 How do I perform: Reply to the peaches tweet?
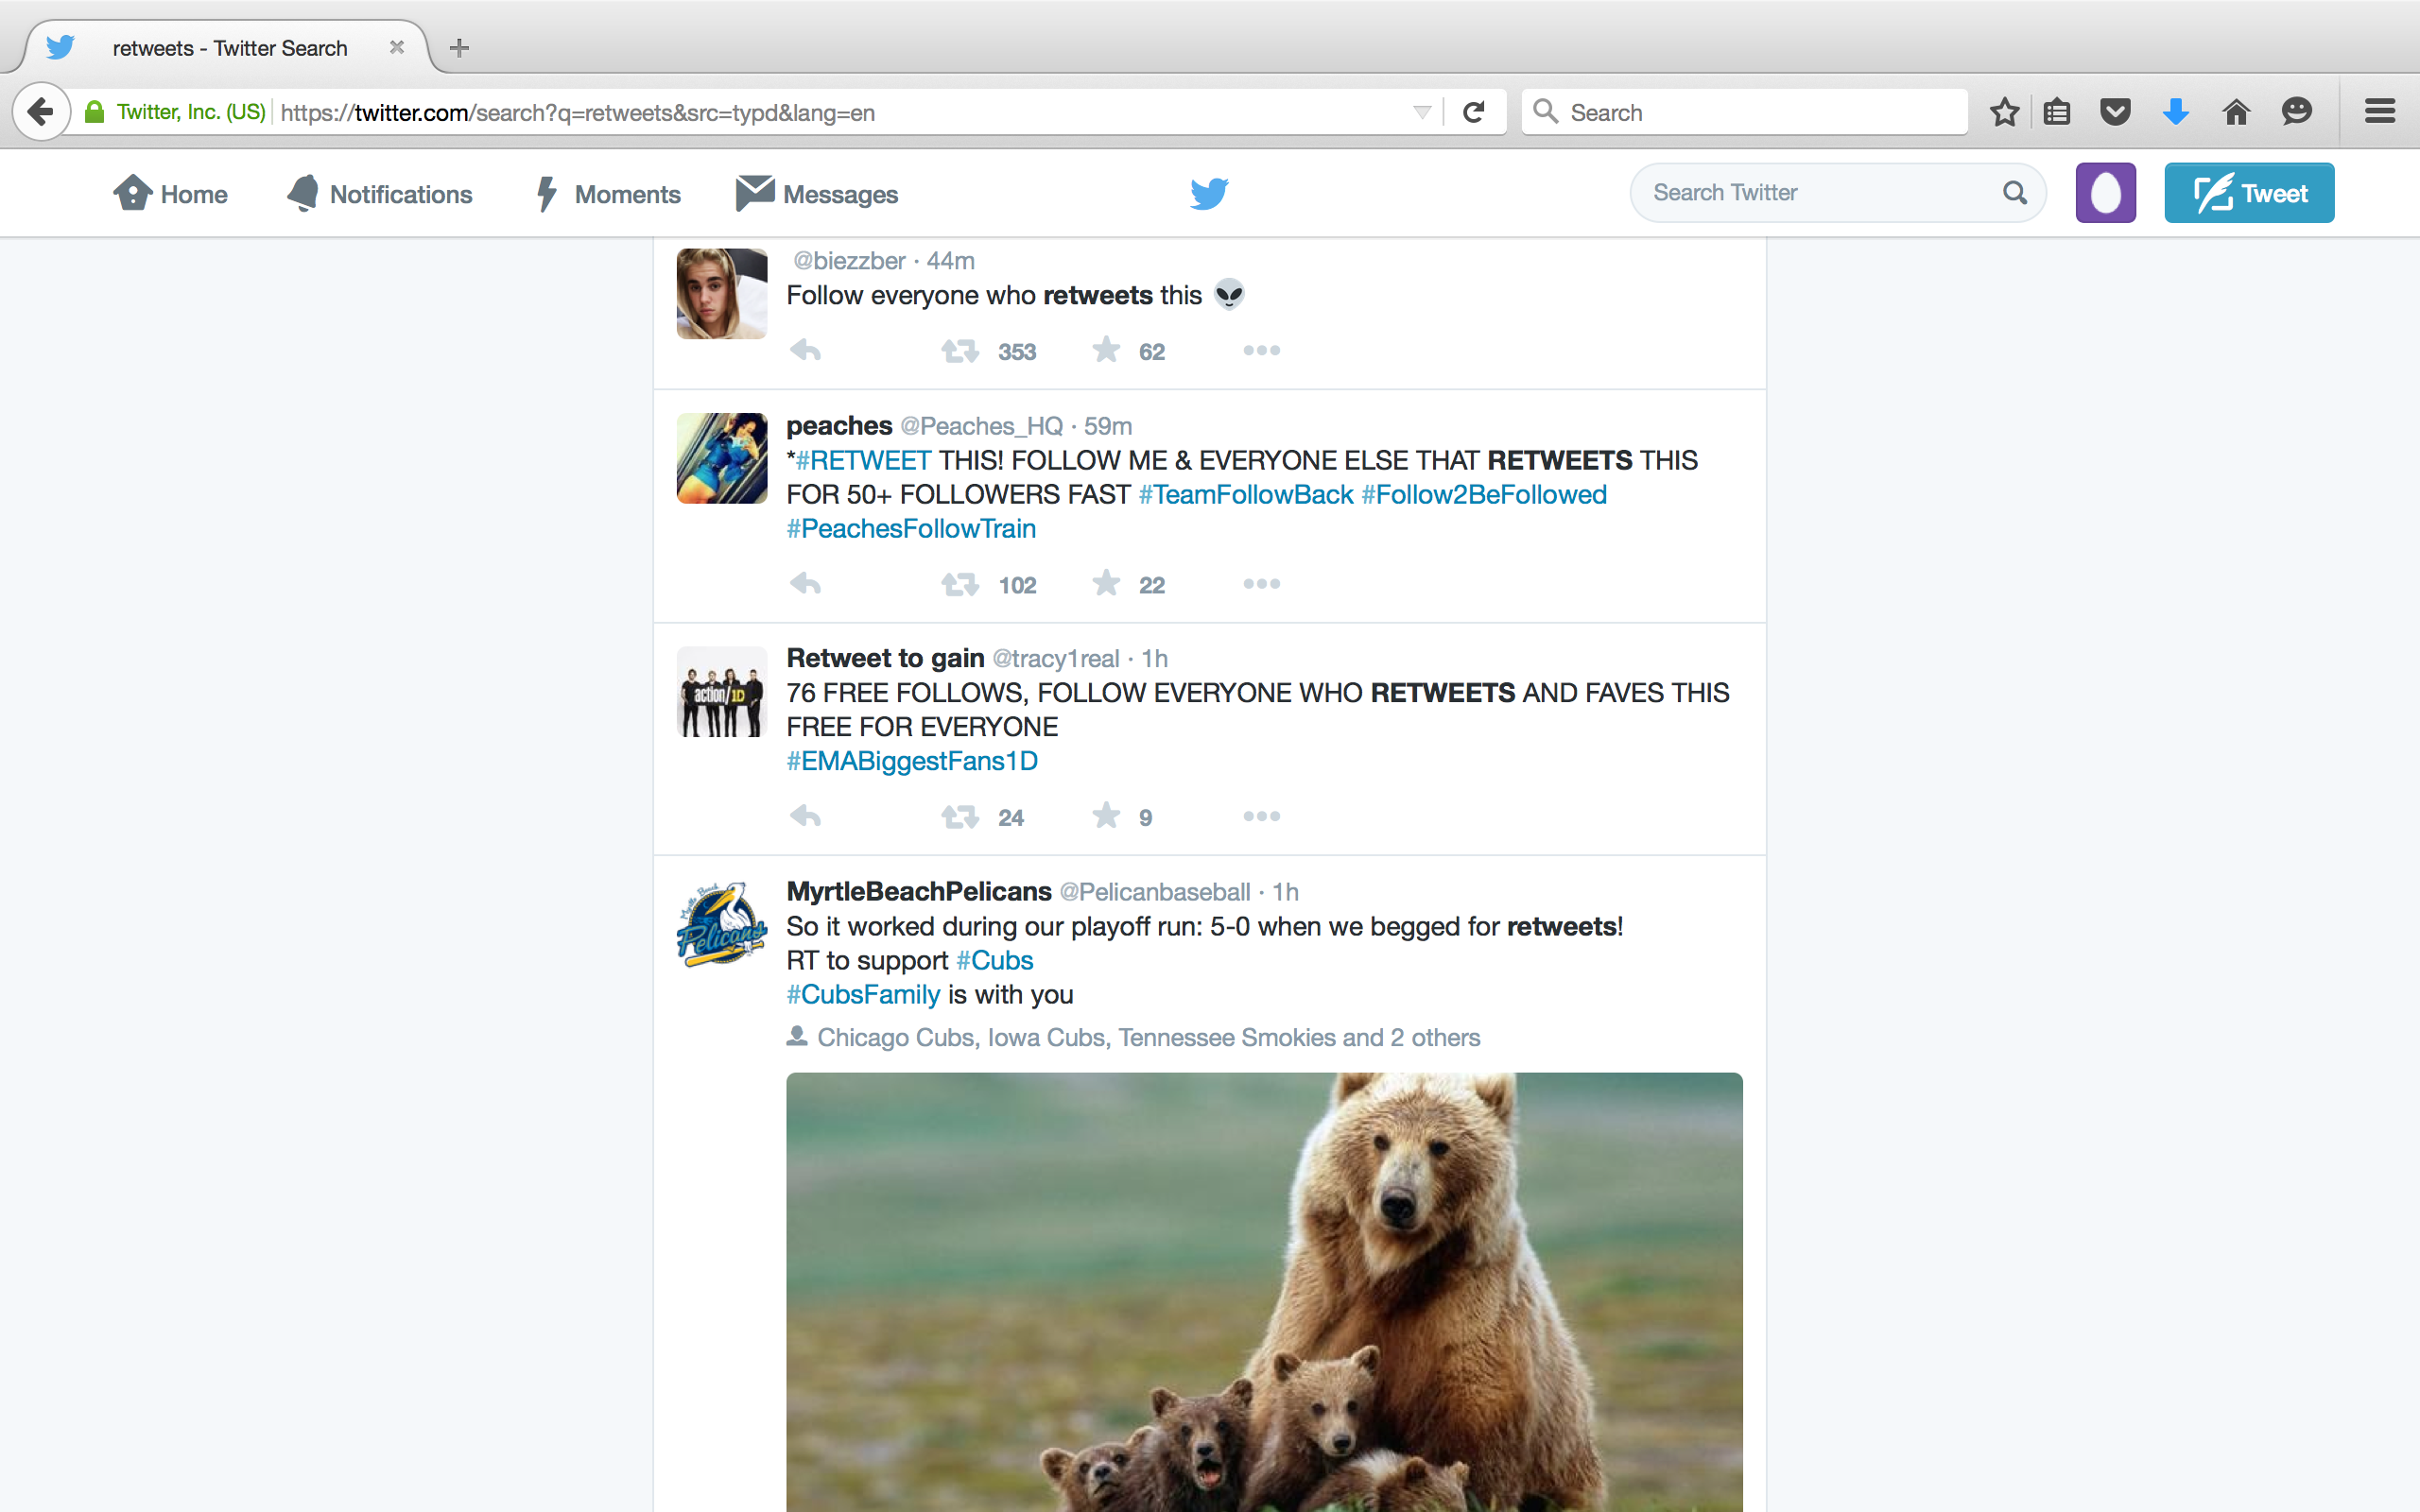pos(805,584)
